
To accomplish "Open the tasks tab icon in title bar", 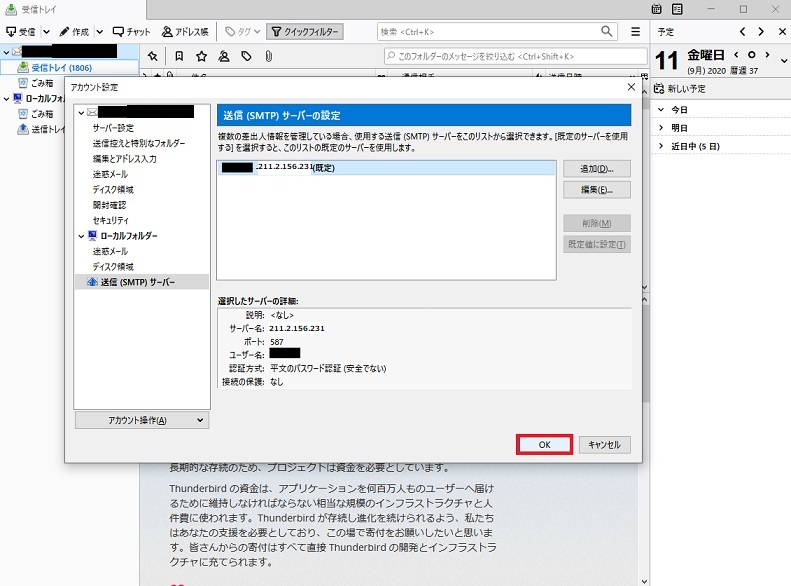I will pyautogui.click(x=677, y=9).
